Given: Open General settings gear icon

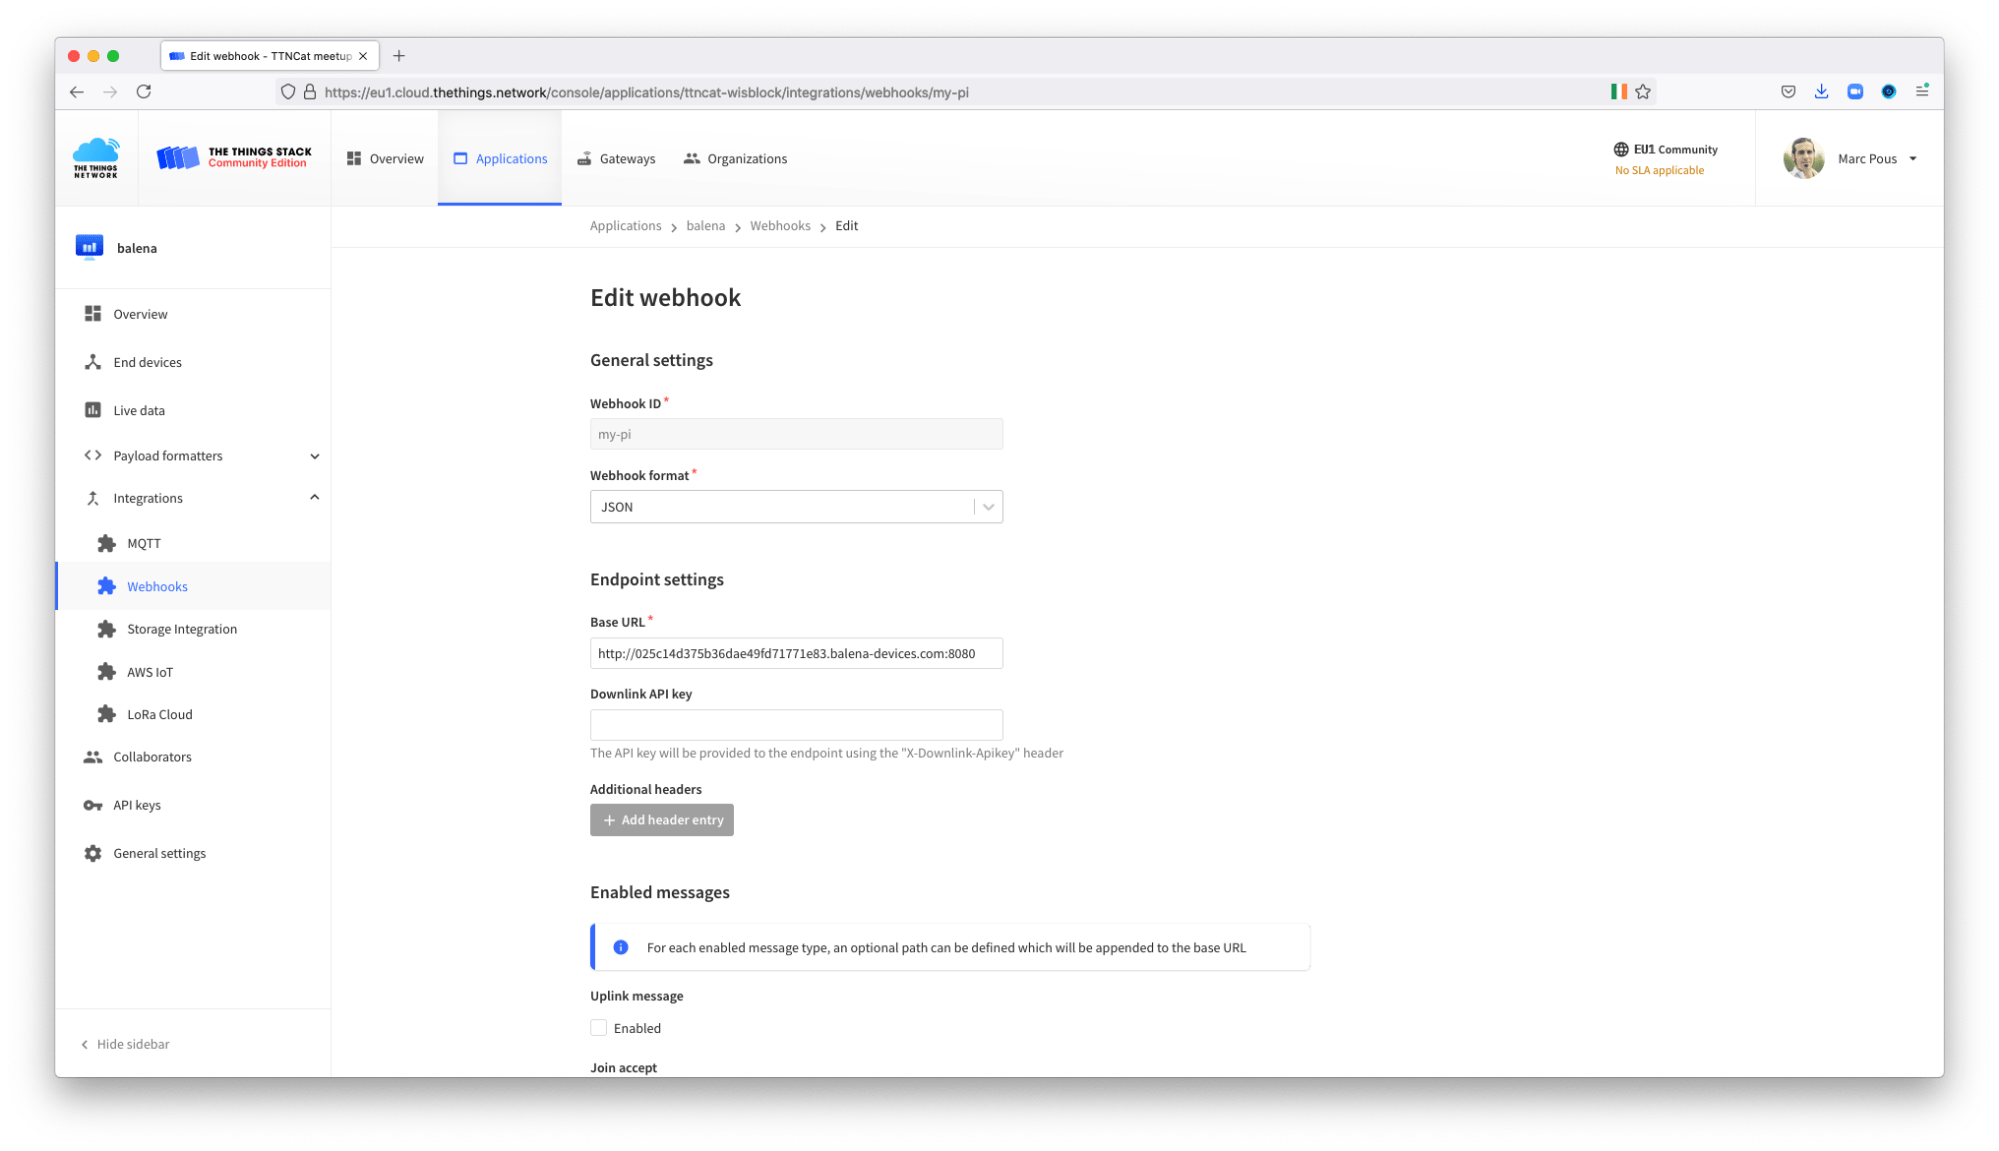Looking at the screenshot, I should (93, 853).
